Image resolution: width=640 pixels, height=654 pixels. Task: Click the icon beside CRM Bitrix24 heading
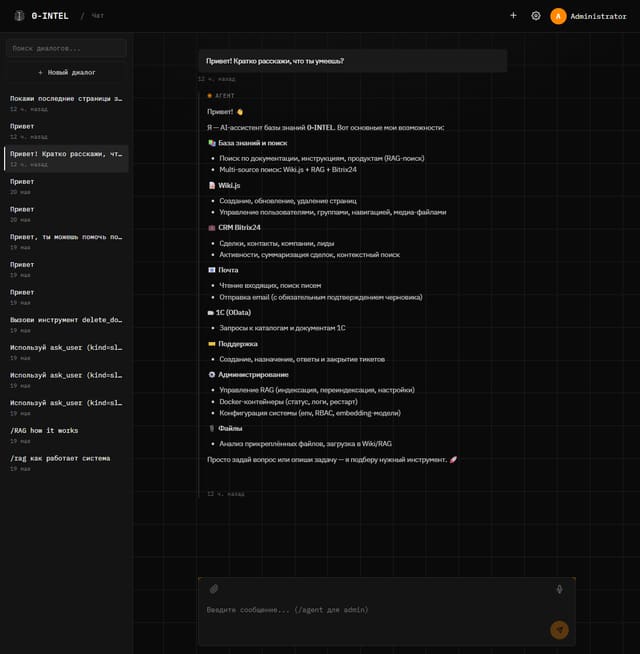[x=212, y=228]
